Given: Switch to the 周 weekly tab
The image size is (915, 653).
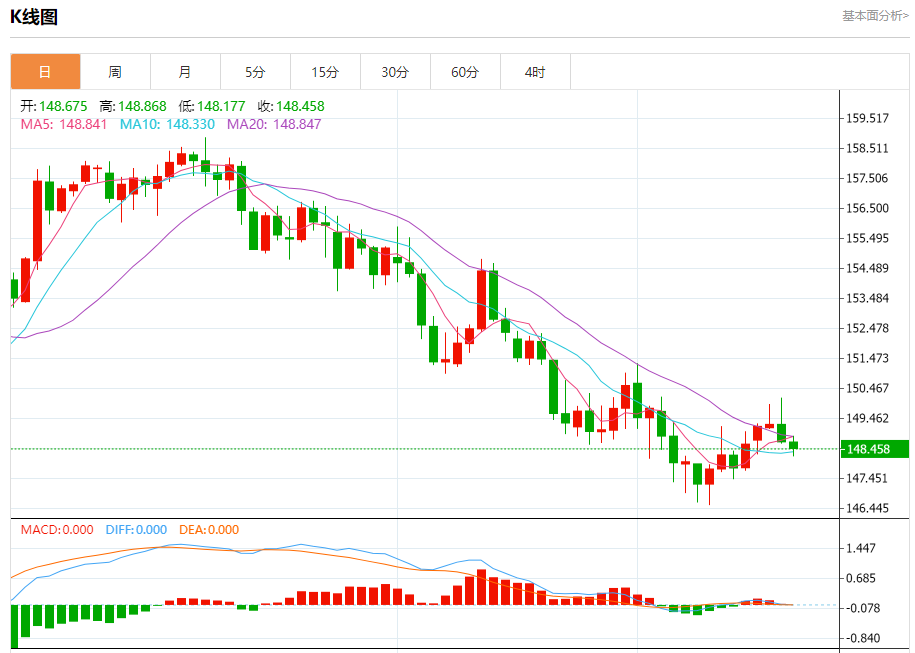Looking at the screenshot, I should click(116, 72).
